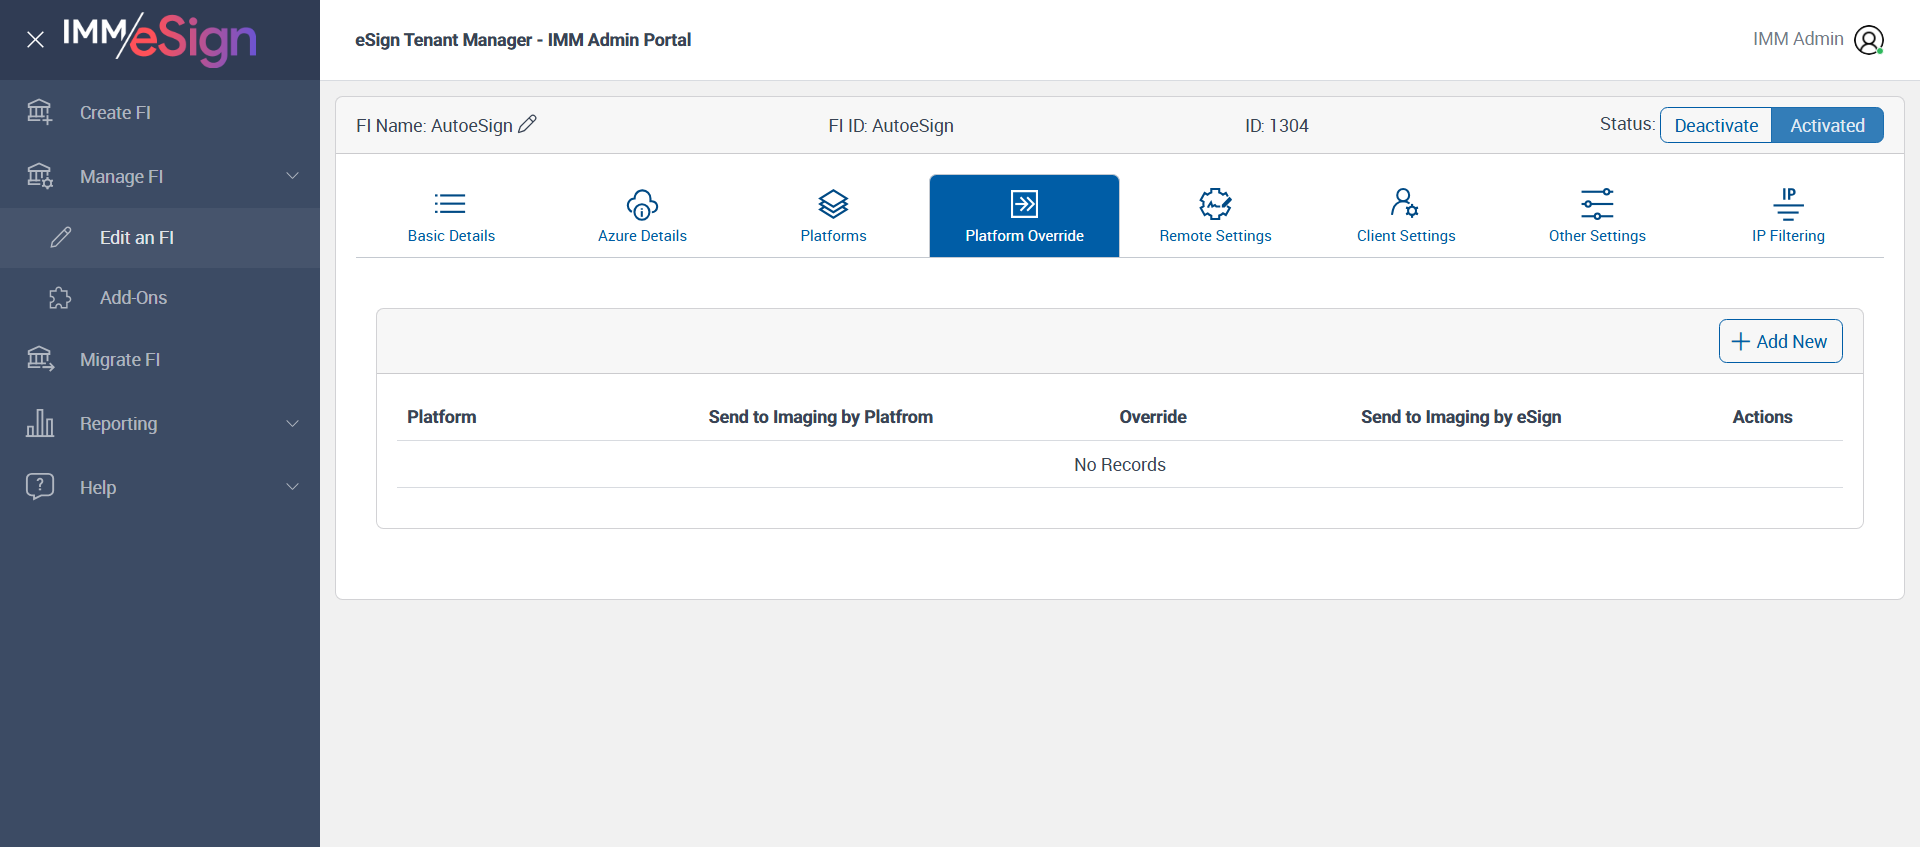Click the Activated status button
This screenshot has height=847, width=1920.
pos(1827,125)
